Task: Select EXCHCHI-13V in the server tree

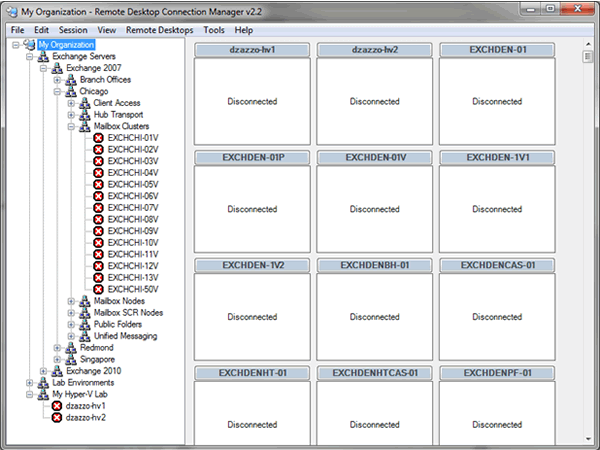Action: tap(132, 278)
